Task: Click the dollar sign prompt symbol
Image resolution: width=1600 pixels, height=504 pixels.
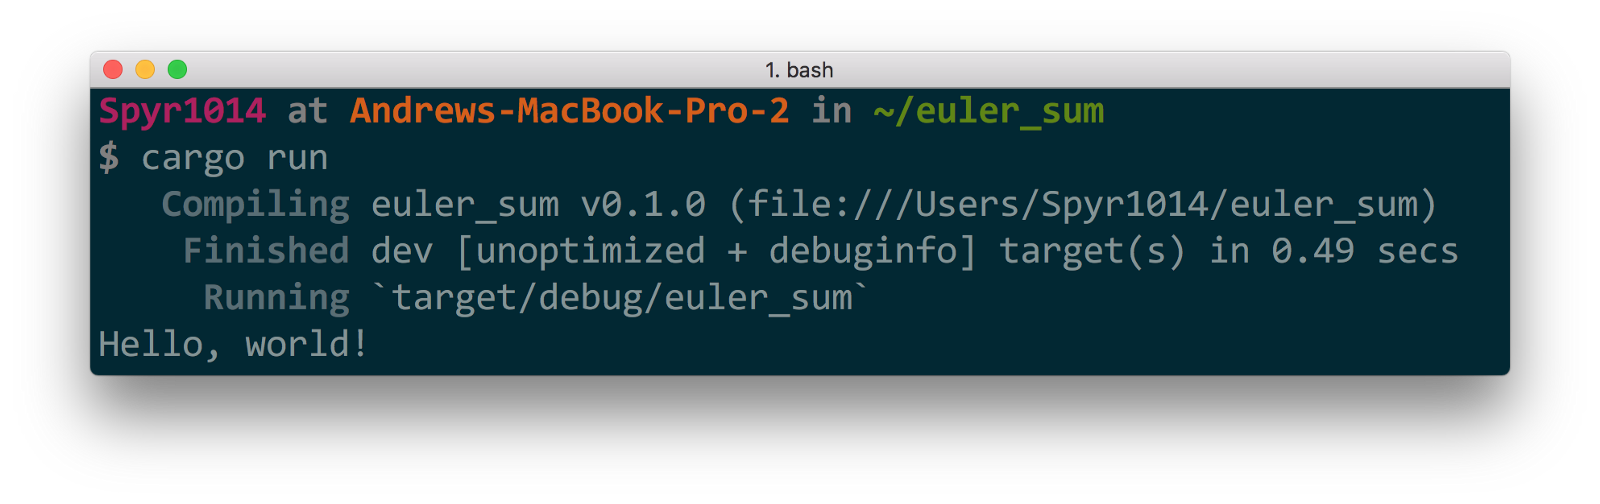Action: pyautogui.click(x=108, y=157)
